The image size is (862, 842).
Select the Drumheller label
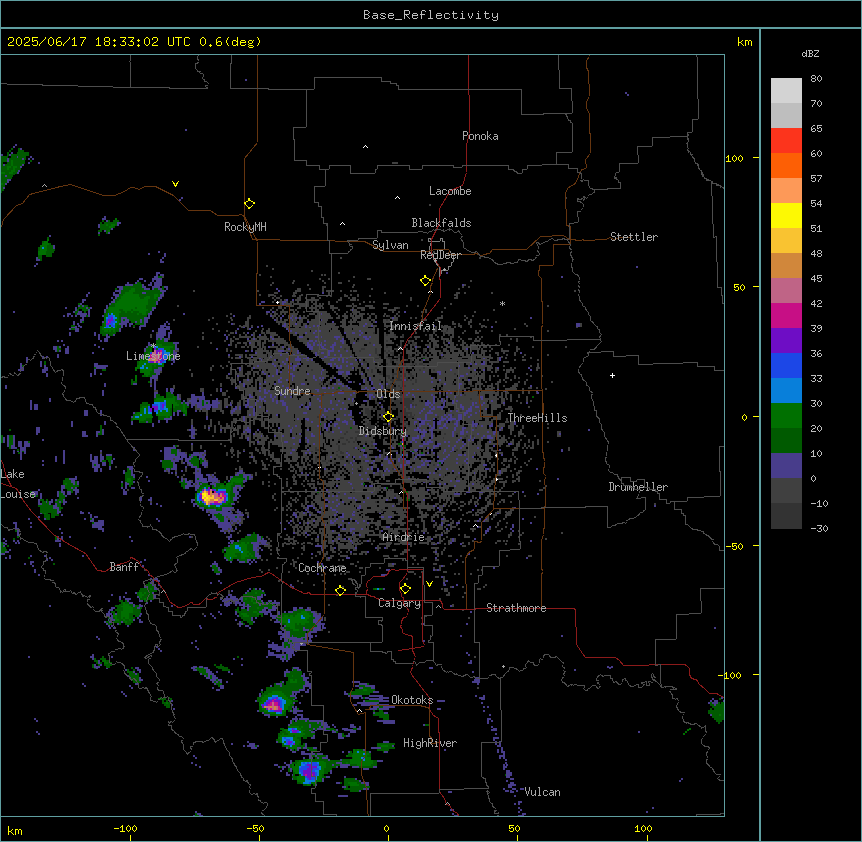[x=638, y=487]
